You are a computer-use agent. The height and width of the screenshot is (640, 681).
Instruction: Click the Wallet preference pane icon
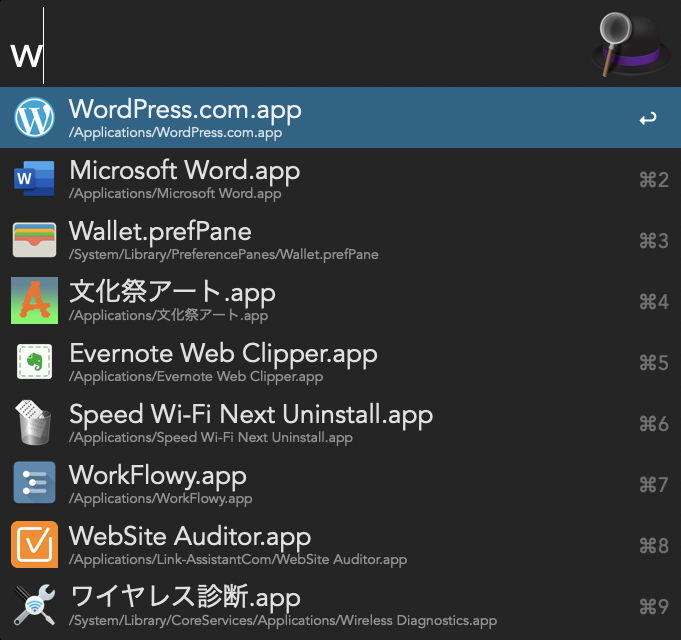pos(34,240)
